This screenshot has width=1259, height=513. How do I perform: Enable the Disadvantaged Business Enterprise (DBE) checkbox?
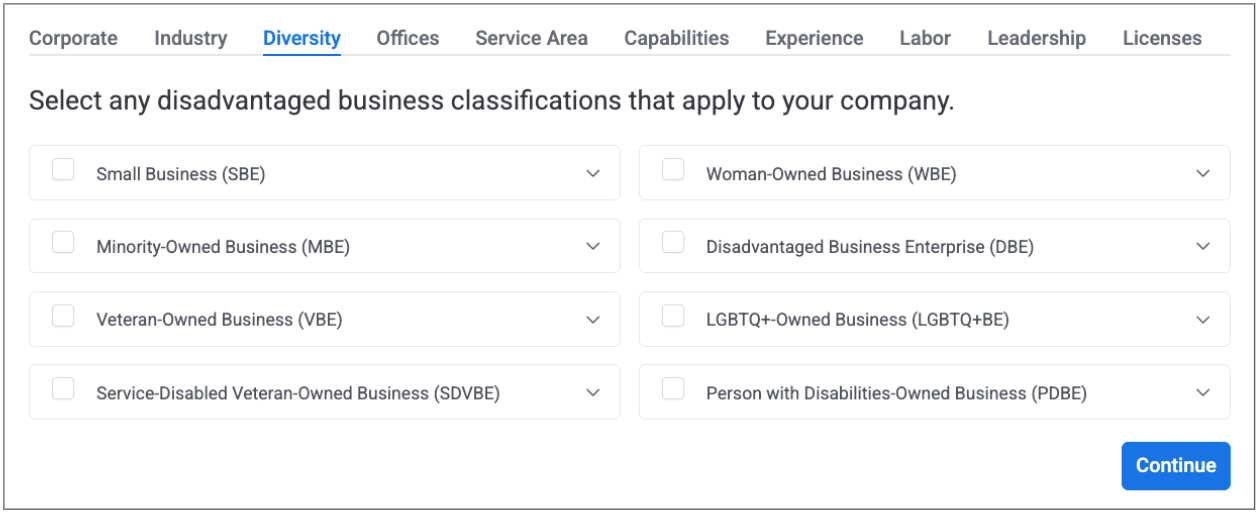tap(673, 243)
